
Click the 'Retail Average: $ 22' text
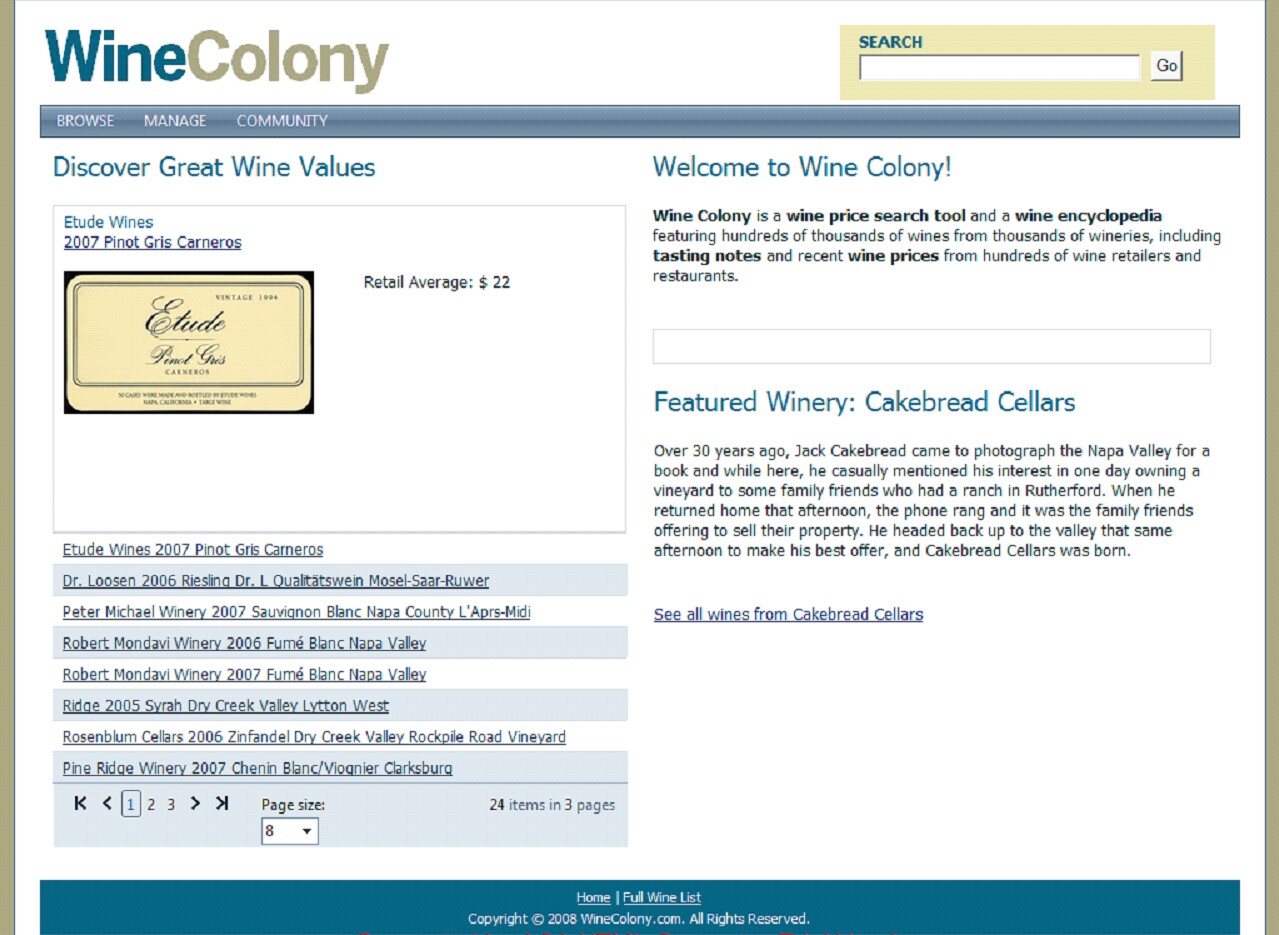(437, 282)
